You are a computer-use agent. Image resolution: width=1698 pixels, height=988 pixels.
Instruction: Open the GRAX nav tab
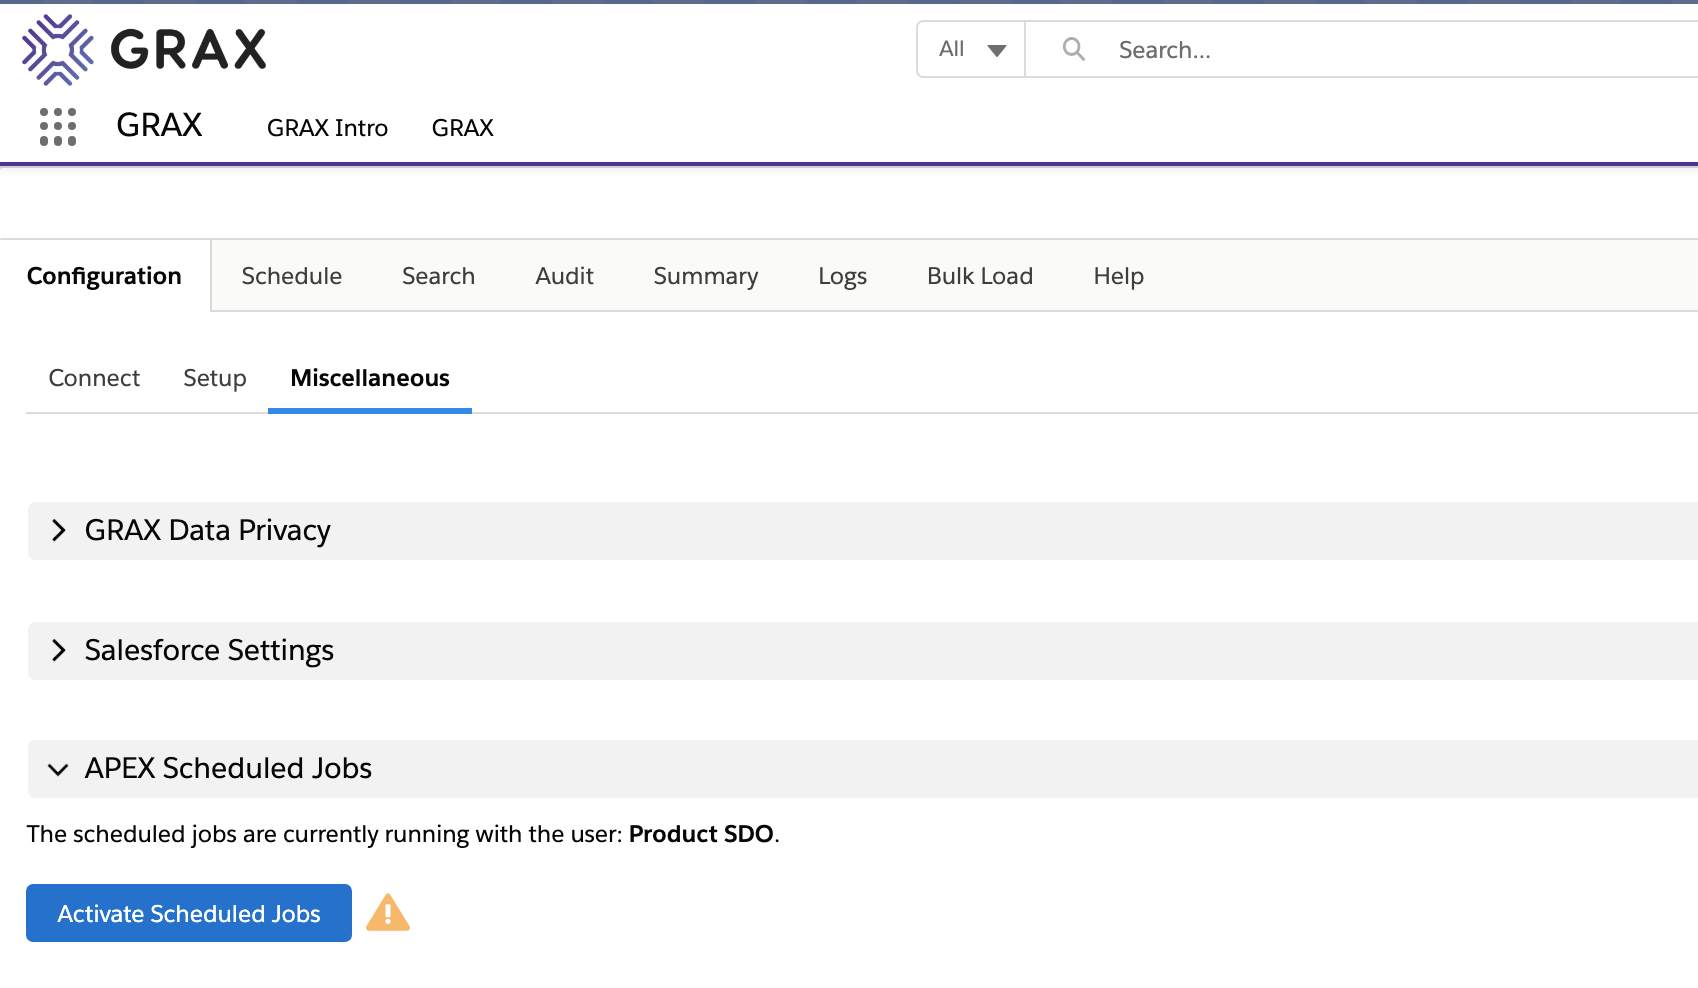(463, 128)
